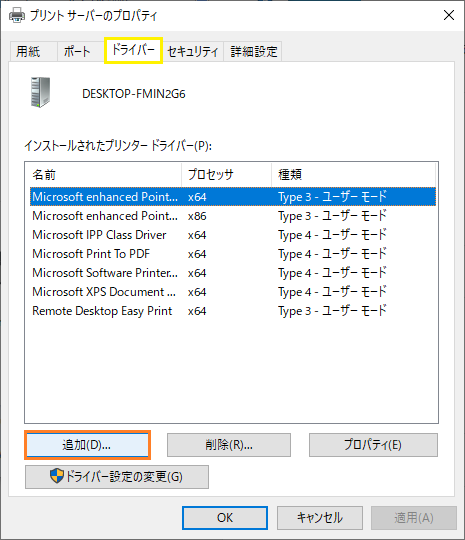Click the 削除(R)... button
Screen dimensions: 465x540
click(x=229, y=445)
